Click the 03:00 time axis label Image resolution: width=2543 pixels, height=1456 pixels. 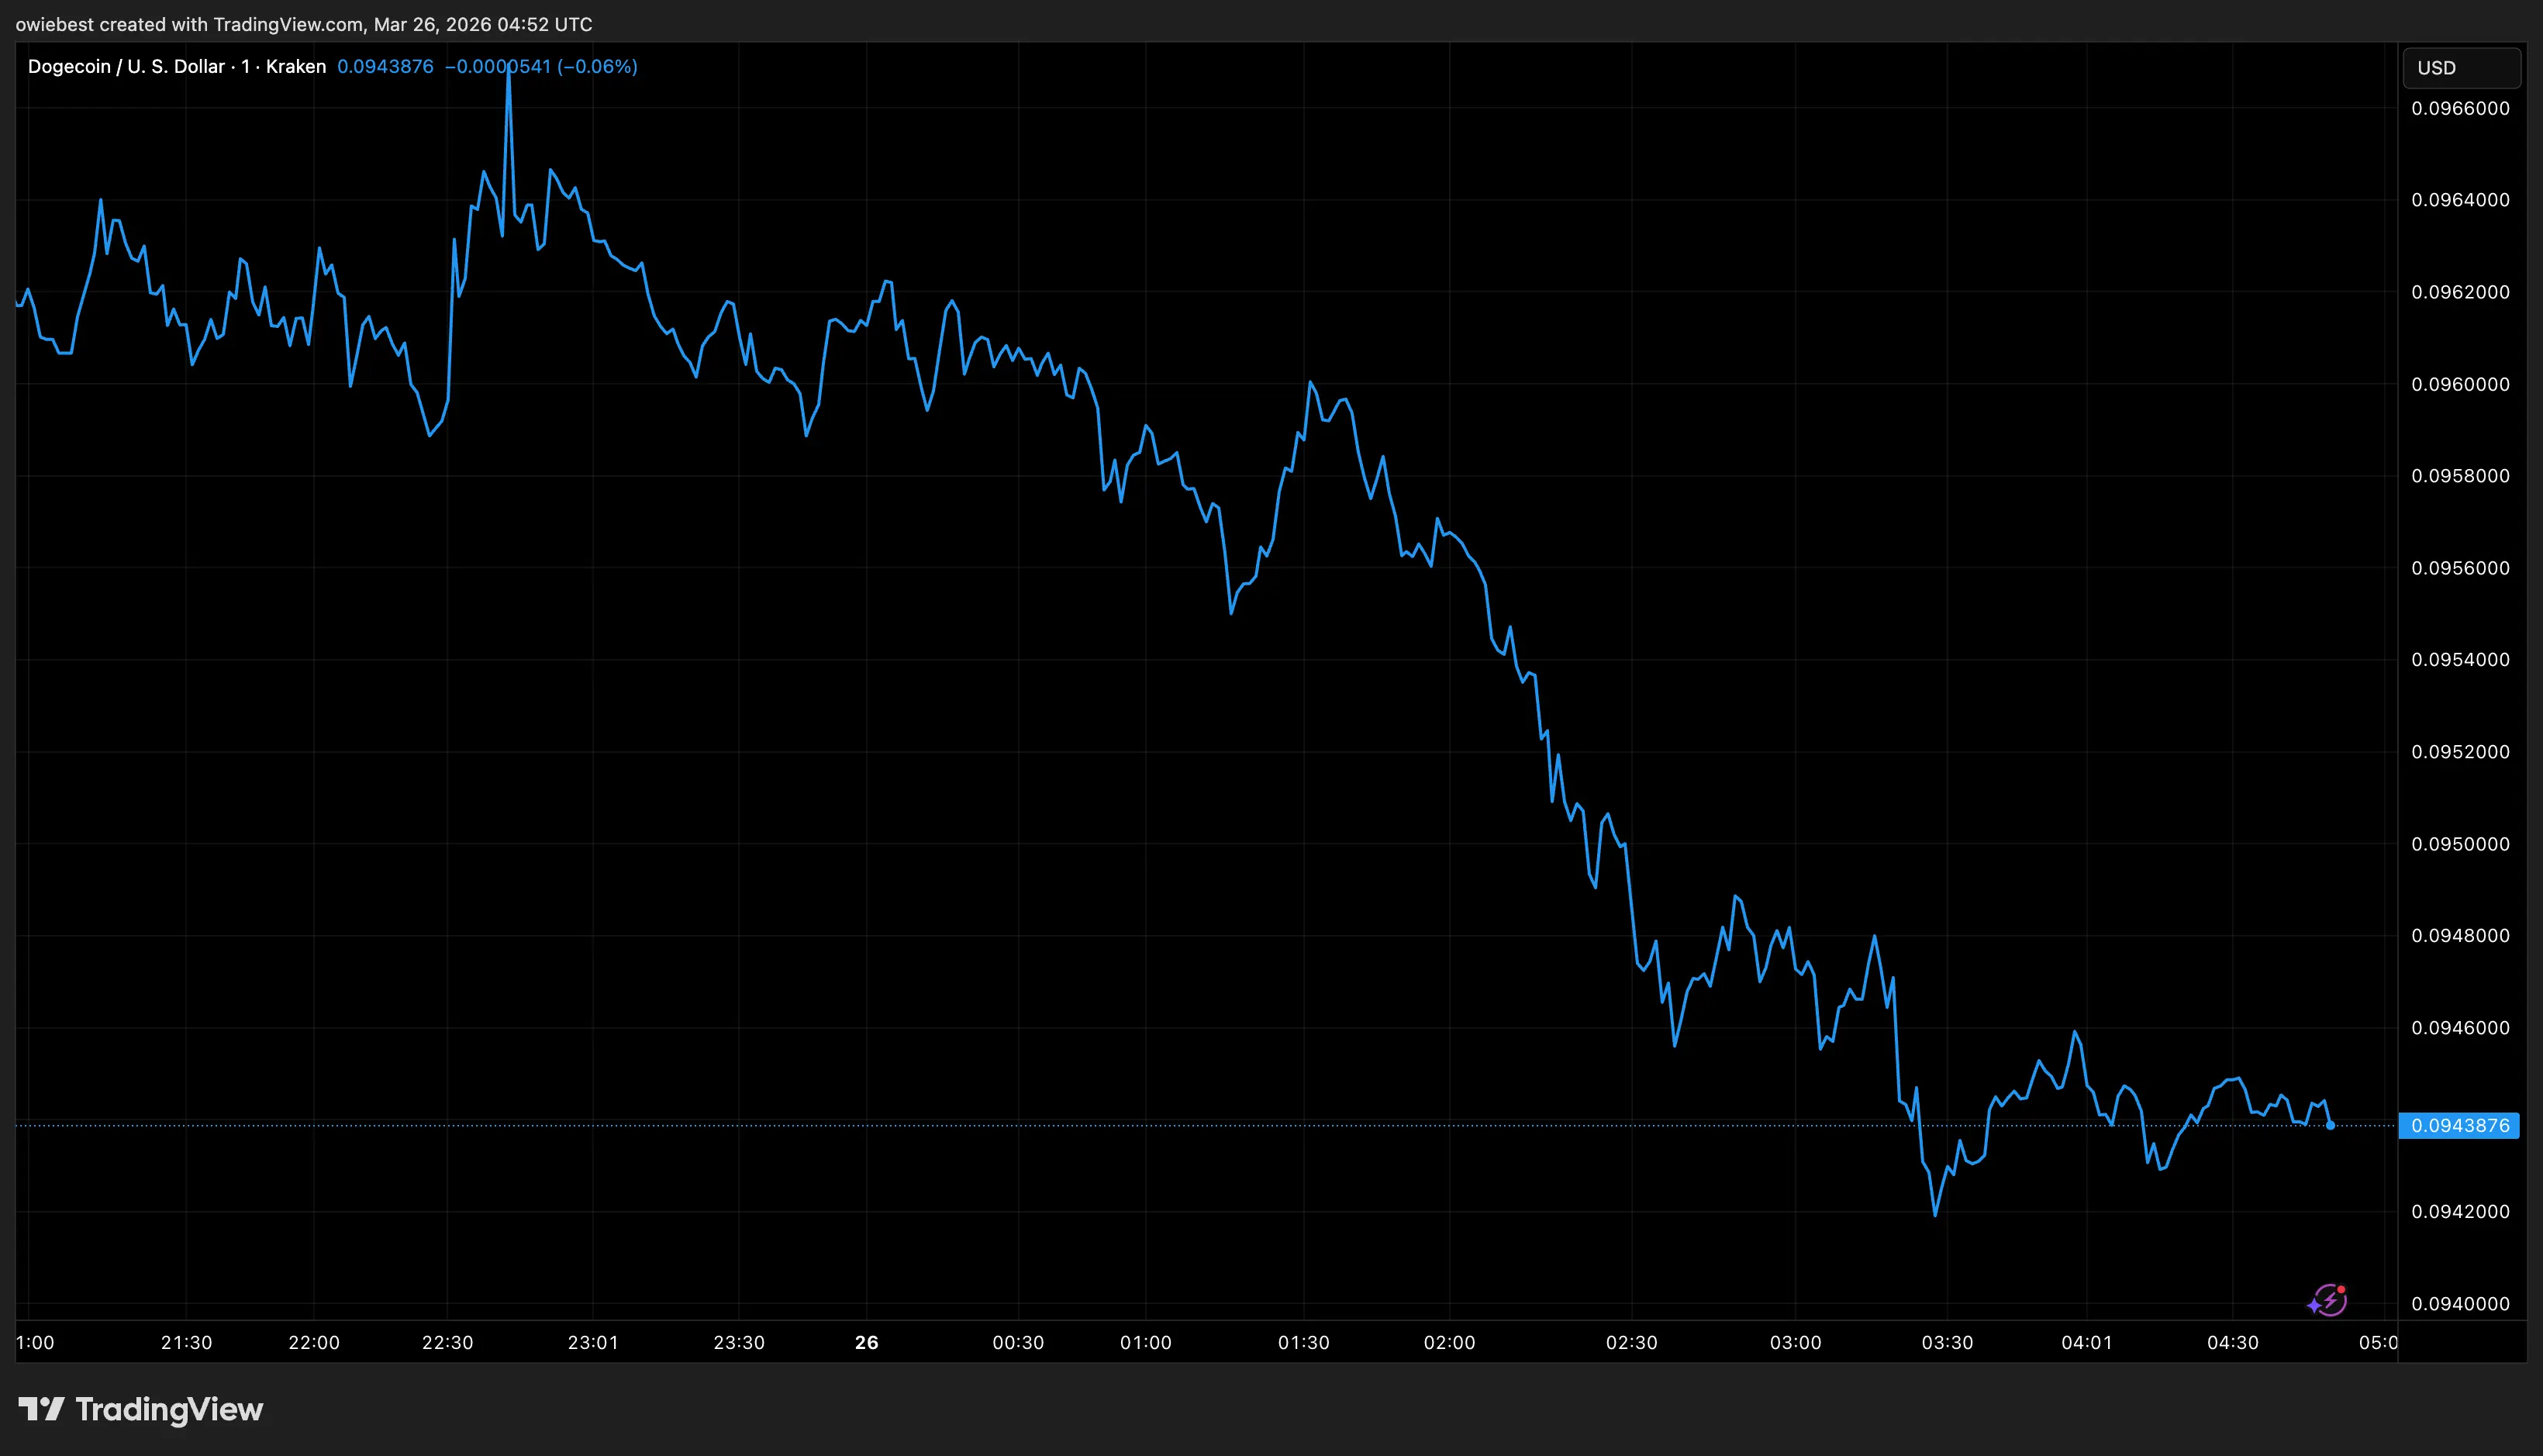pos(1795,1342)
